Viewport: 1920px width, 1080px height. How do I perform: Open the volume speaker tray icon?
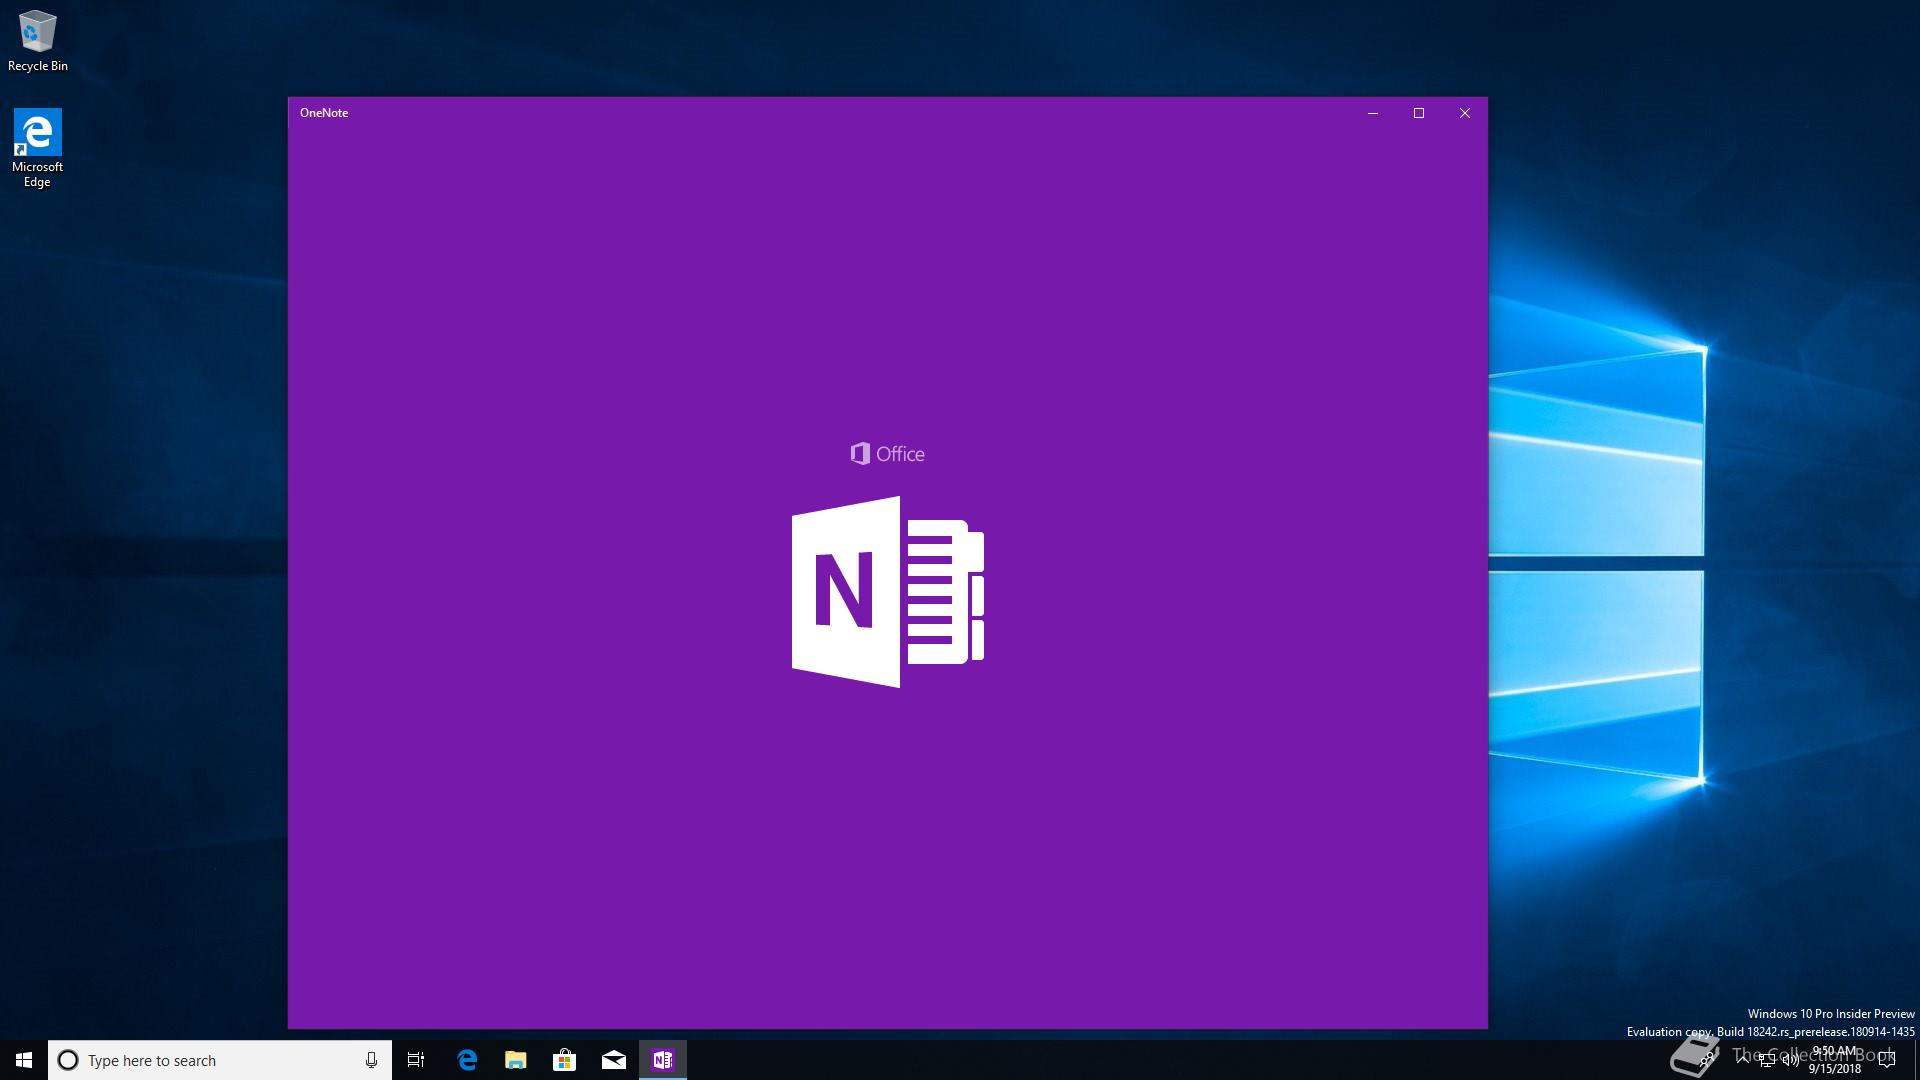click(x=1791, y=1060)
